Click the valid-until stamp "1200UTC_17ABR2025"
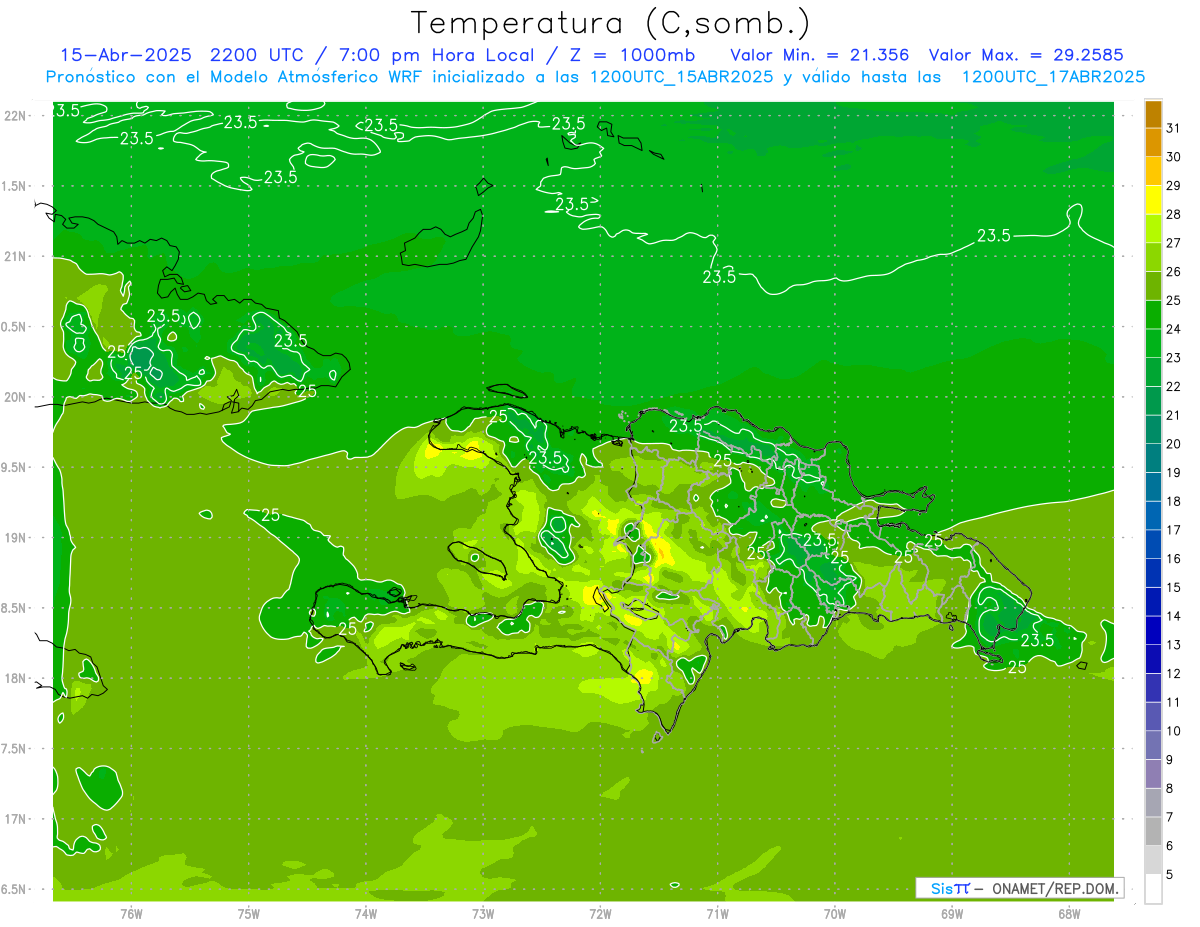The height and width of the screenshot is (927, 1200). pyautogui.click(x=1053, y=77)
